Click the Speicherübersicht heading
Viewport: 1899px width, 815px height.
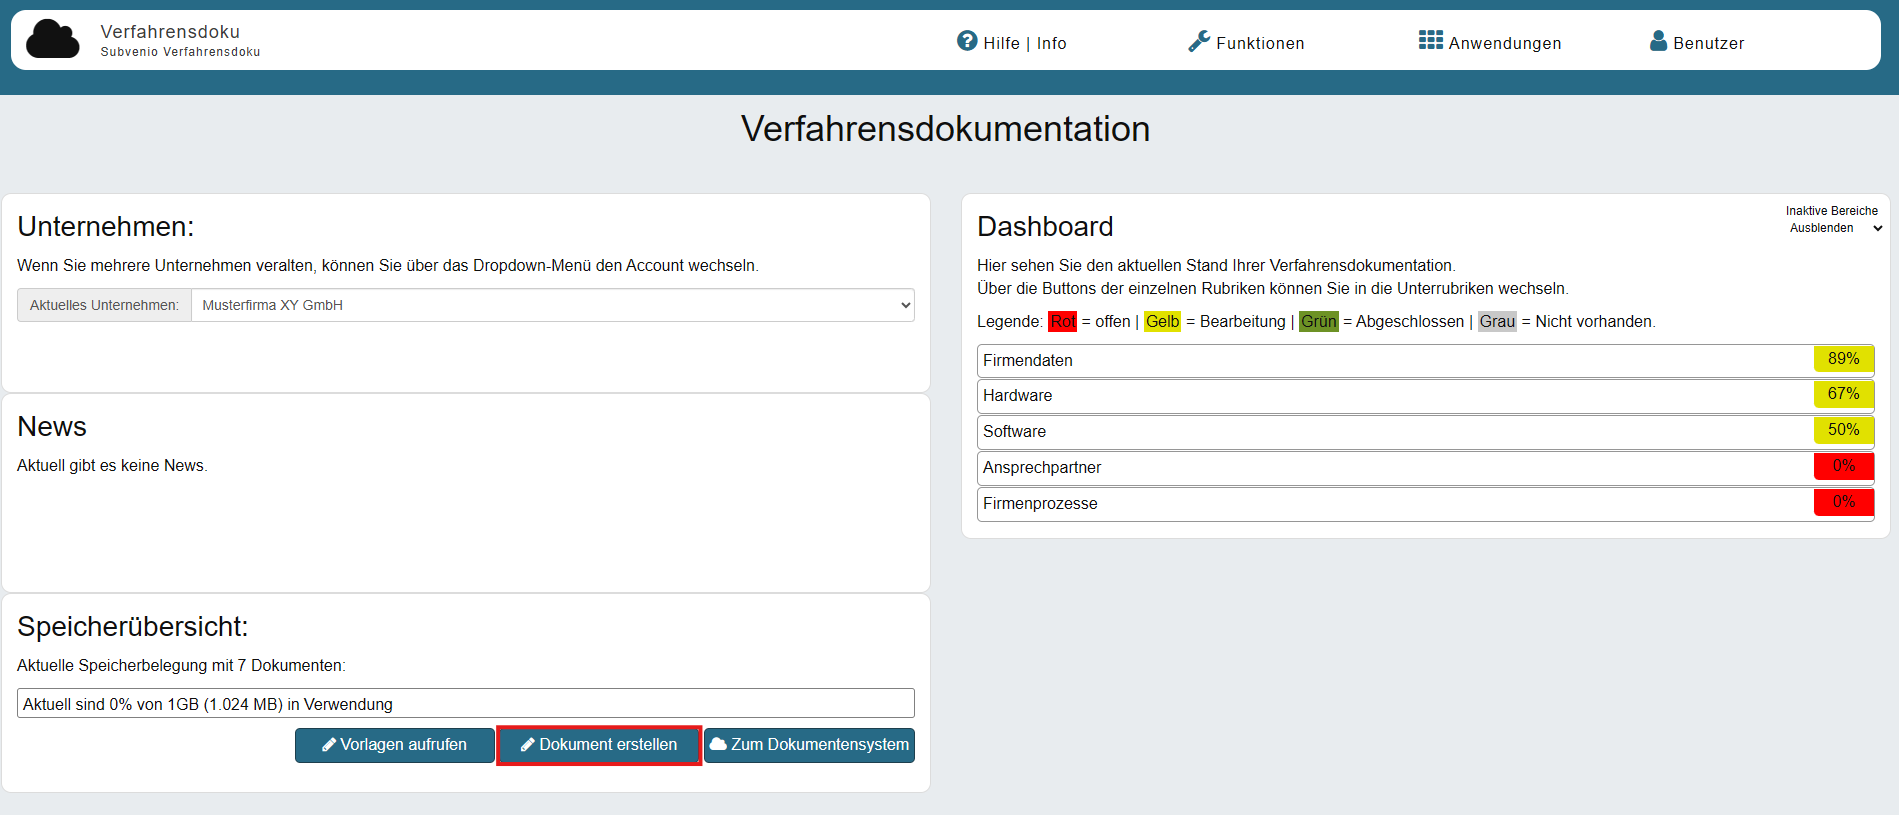(x=133, y=627)
